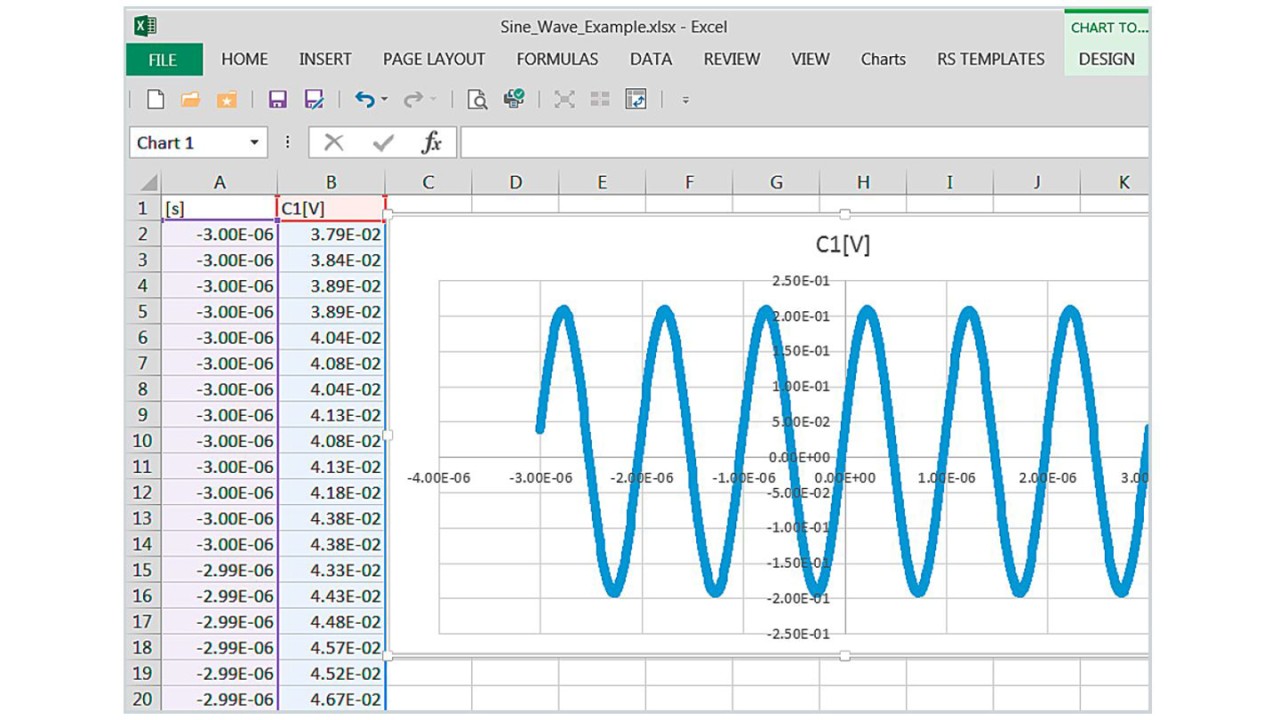Select row 20 header
The image size is (1280, 720).
coord(143,699)
